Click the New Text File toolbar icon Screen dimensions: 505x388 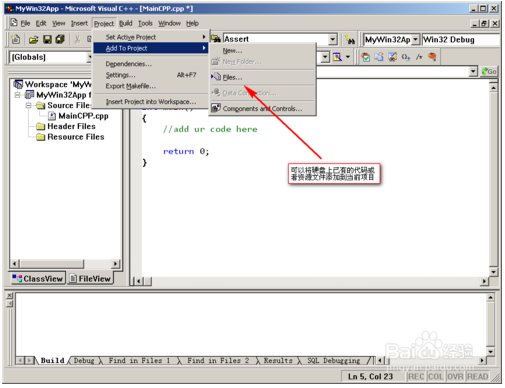16,39
